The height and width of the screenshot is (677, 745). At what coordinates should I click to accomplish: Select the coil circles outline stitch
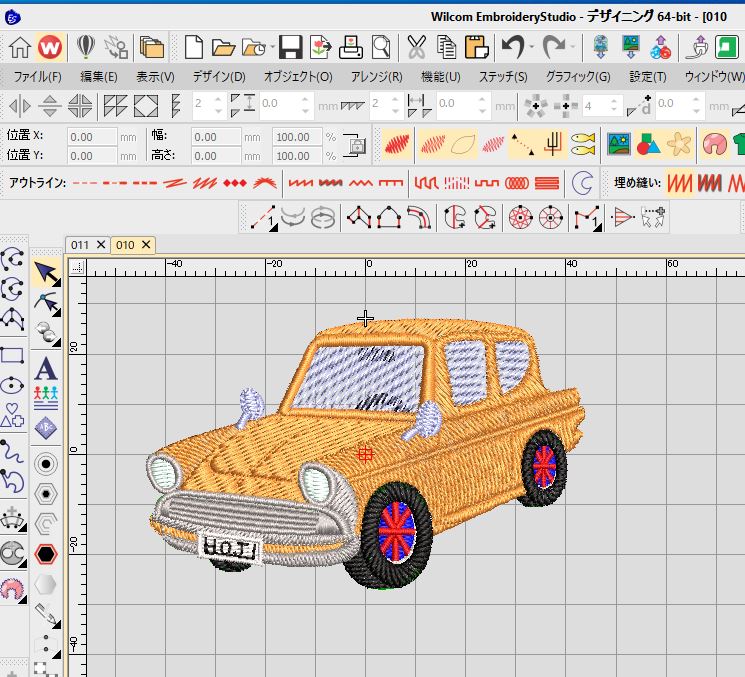click(516, 183)
